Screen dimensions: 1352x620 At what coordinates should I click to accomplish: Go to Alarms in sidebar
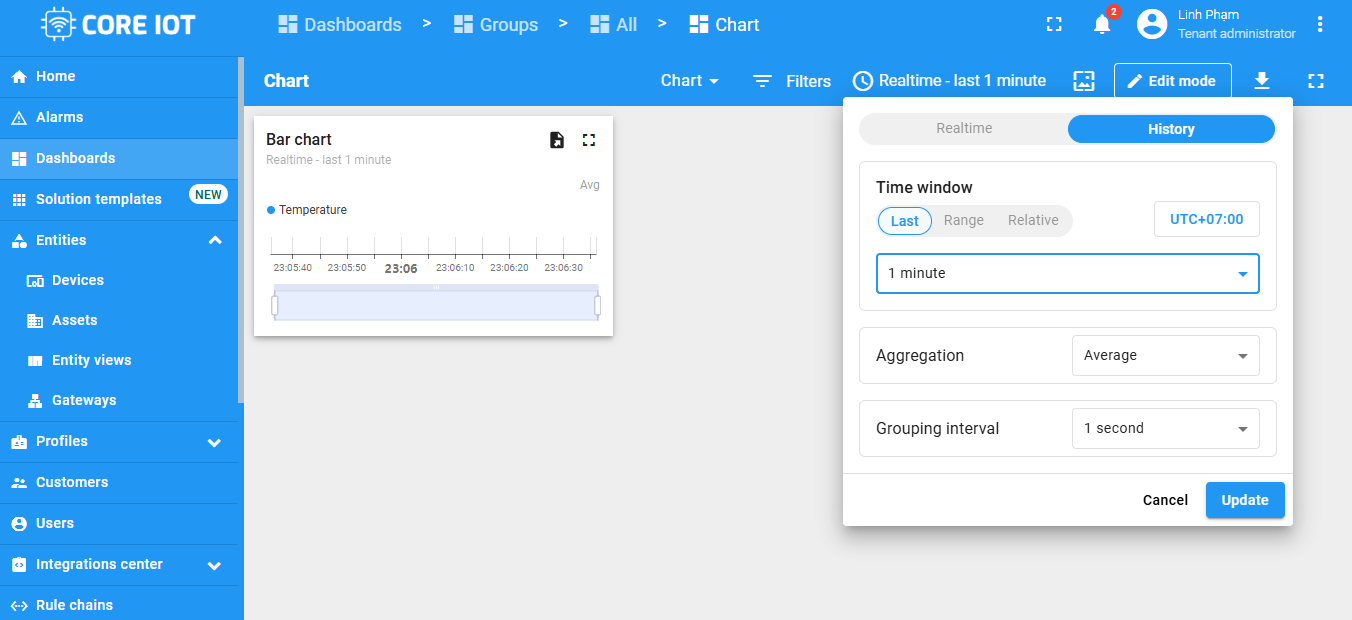click(x=60, y=117)
